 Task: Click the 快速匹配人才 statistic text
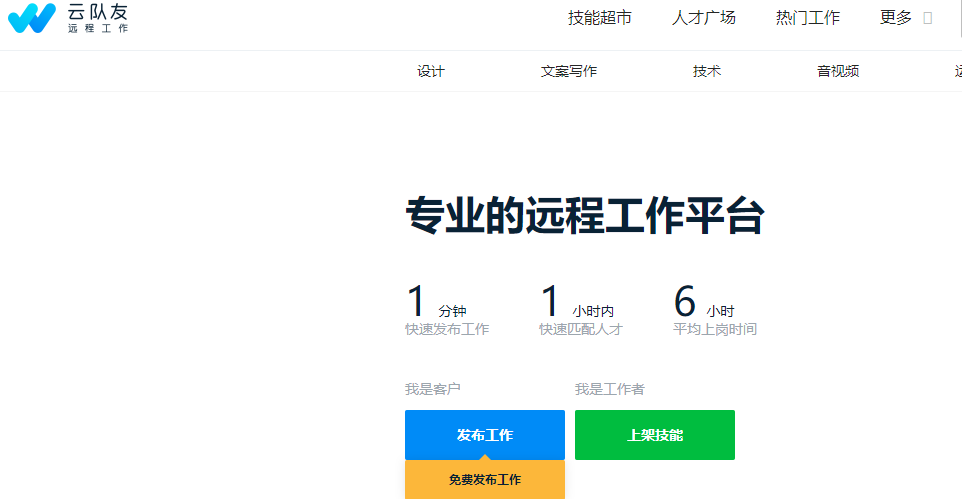tap(581, 329)
